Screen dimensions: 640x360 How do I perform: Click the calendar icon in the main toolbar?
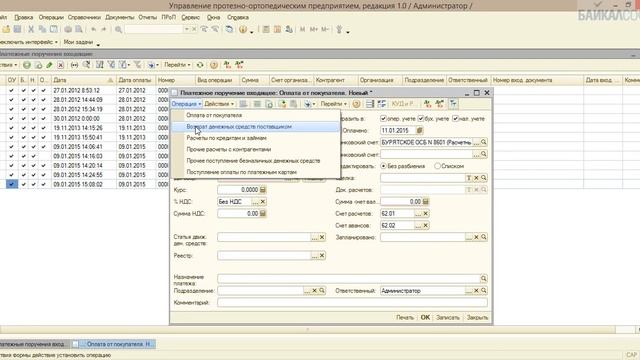coord(278,29)
